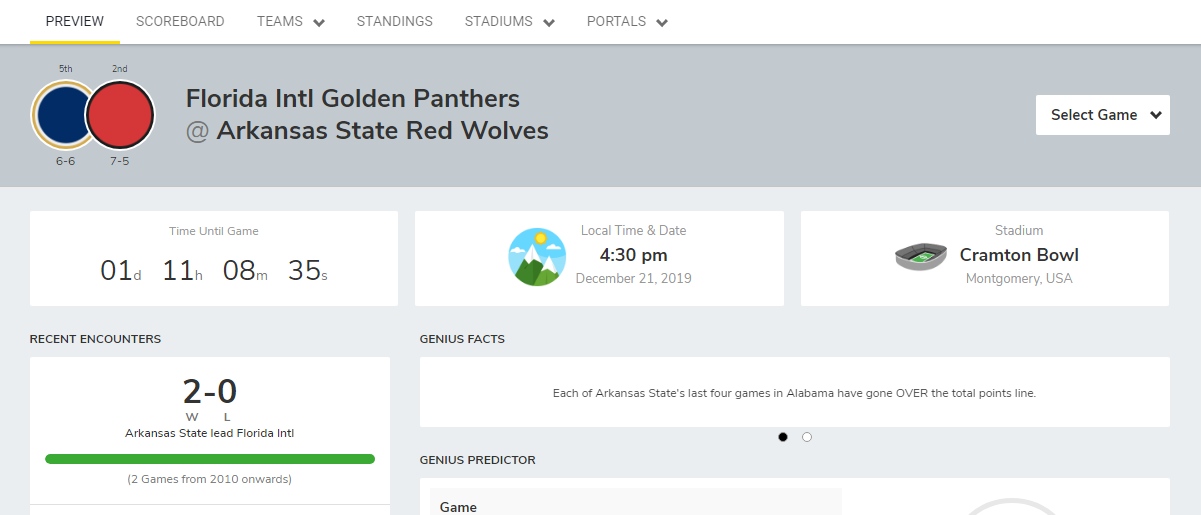Click the 2-0 recent encounters record
Image resolution: width=1201 pixels, height=515 pixels.
pos(210,392)
